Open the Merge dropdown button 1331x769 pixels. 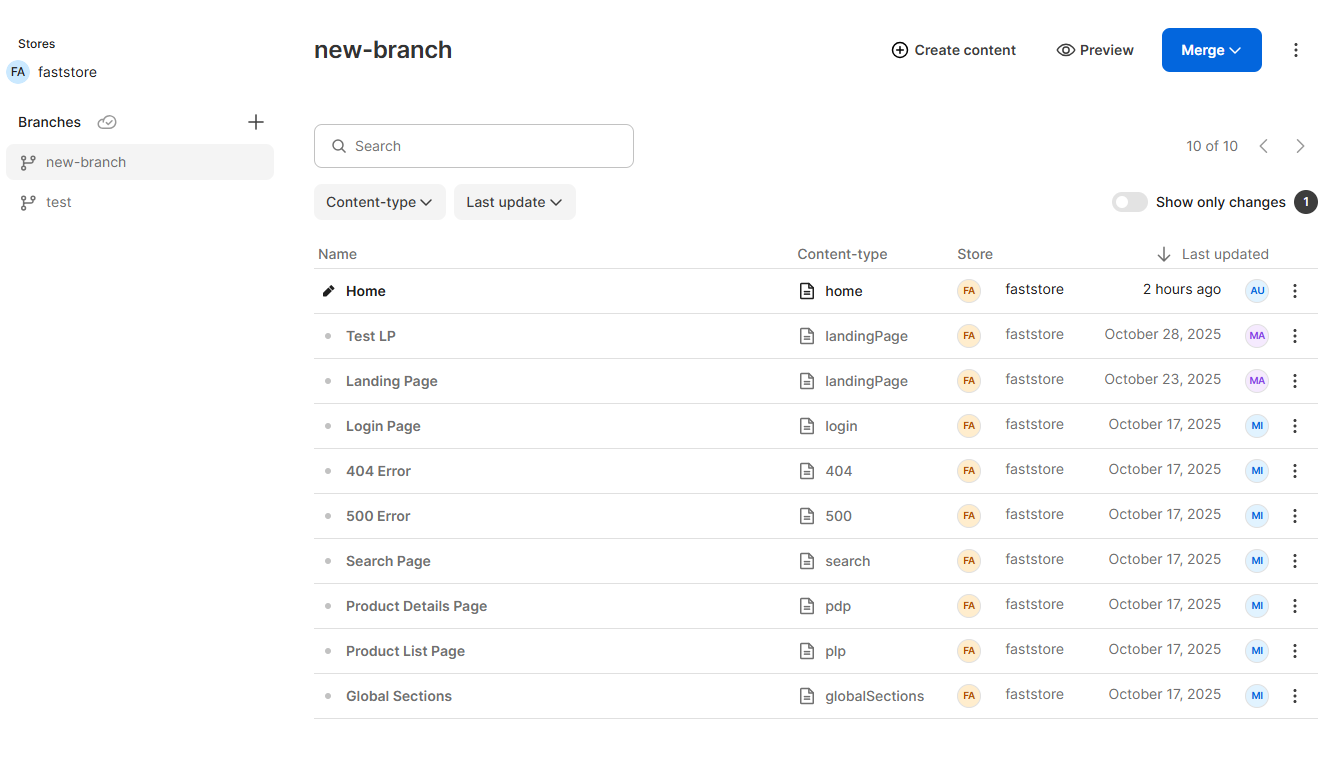(x=1212, y=50)
